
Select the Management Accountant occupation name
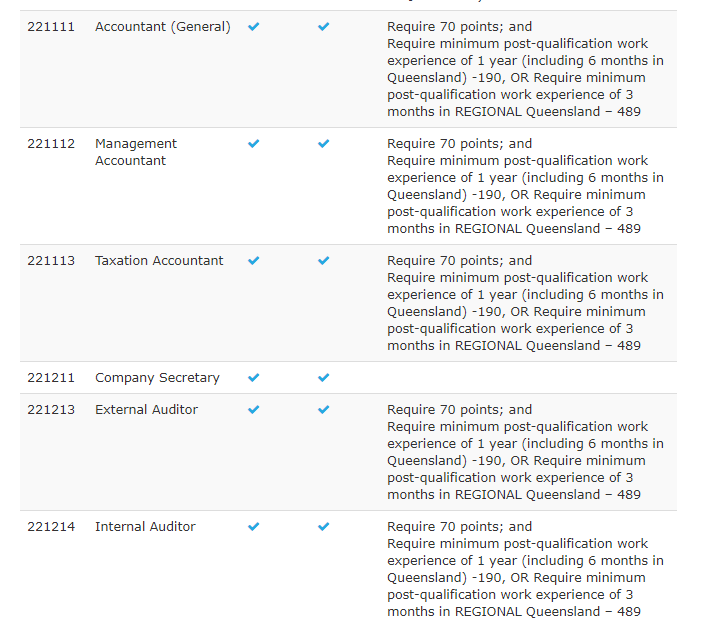(x=136, y=152)
